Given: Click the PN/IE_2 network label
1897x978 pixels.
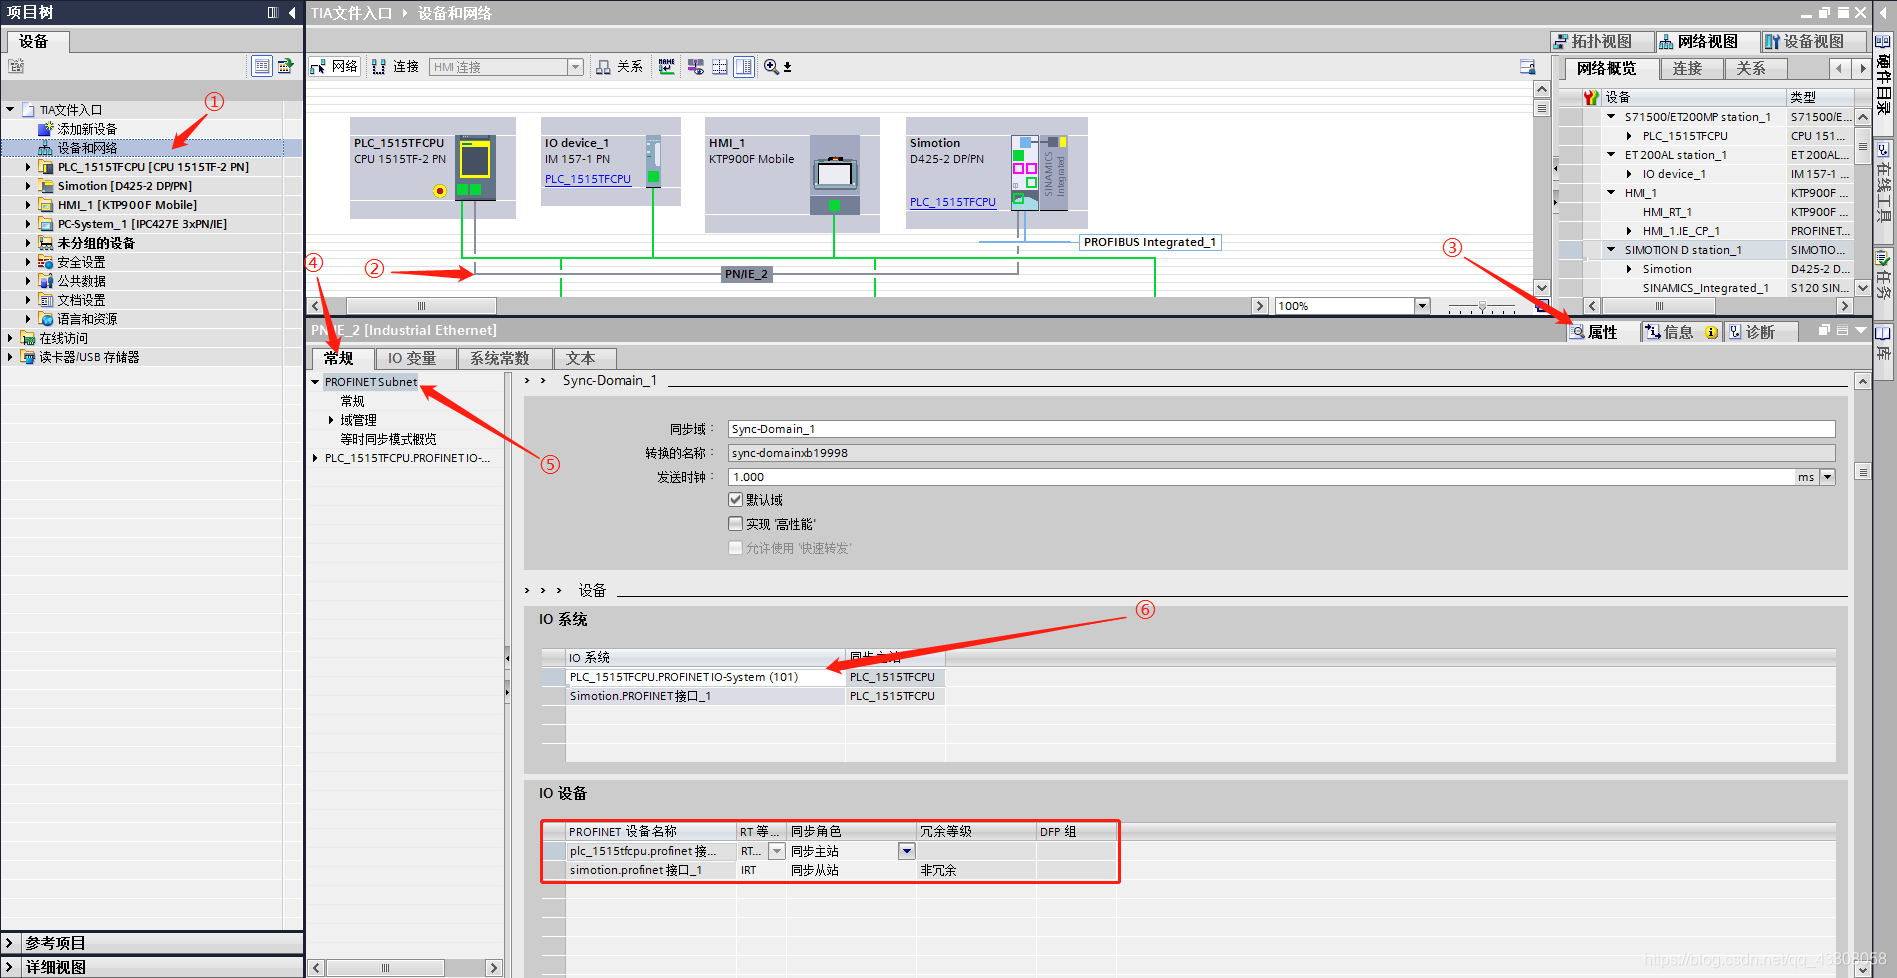Looking at the screenshot, I should (x=747, y=274).
